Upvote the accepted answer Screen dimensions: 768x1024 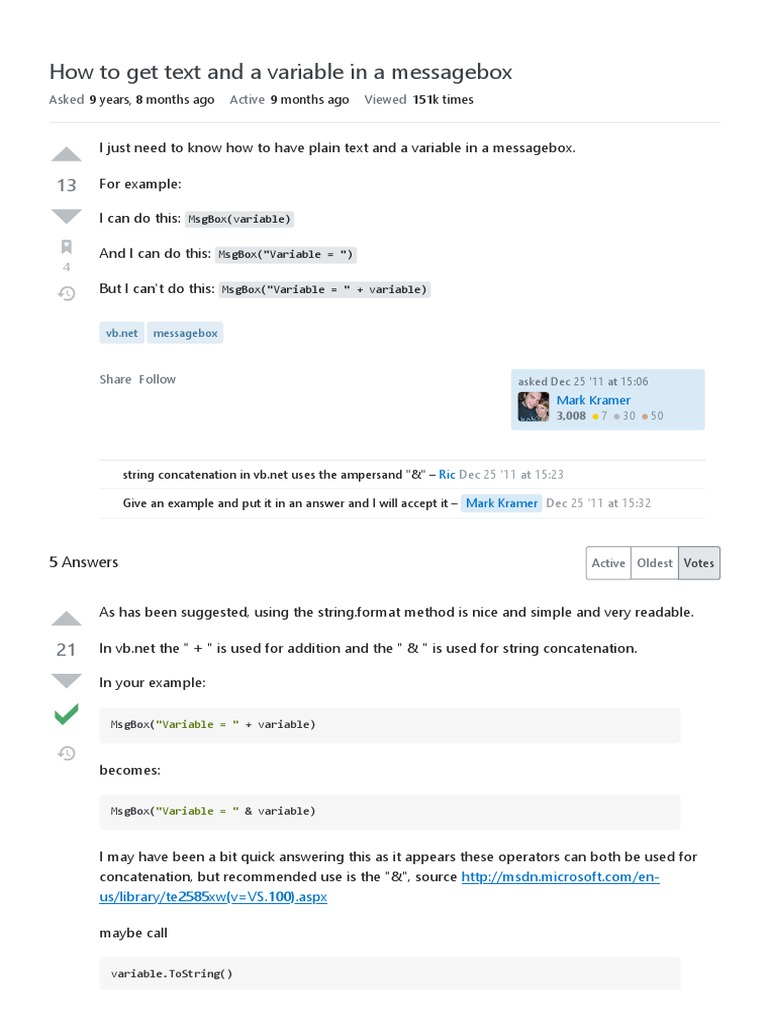pyautogui.click(x=66, y=618)
